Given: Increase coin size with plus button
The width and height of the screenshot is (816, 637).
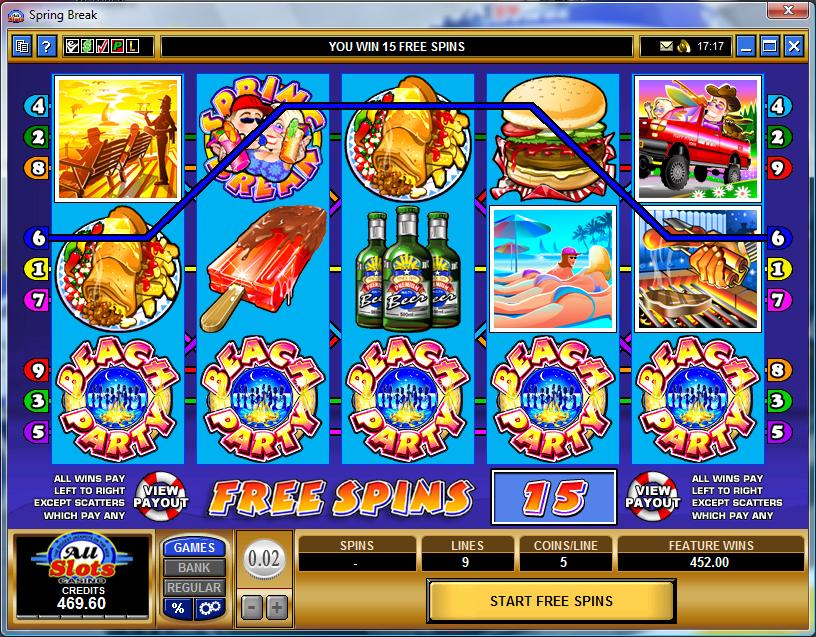Looking at the screenshot, I should pos(276,607).
